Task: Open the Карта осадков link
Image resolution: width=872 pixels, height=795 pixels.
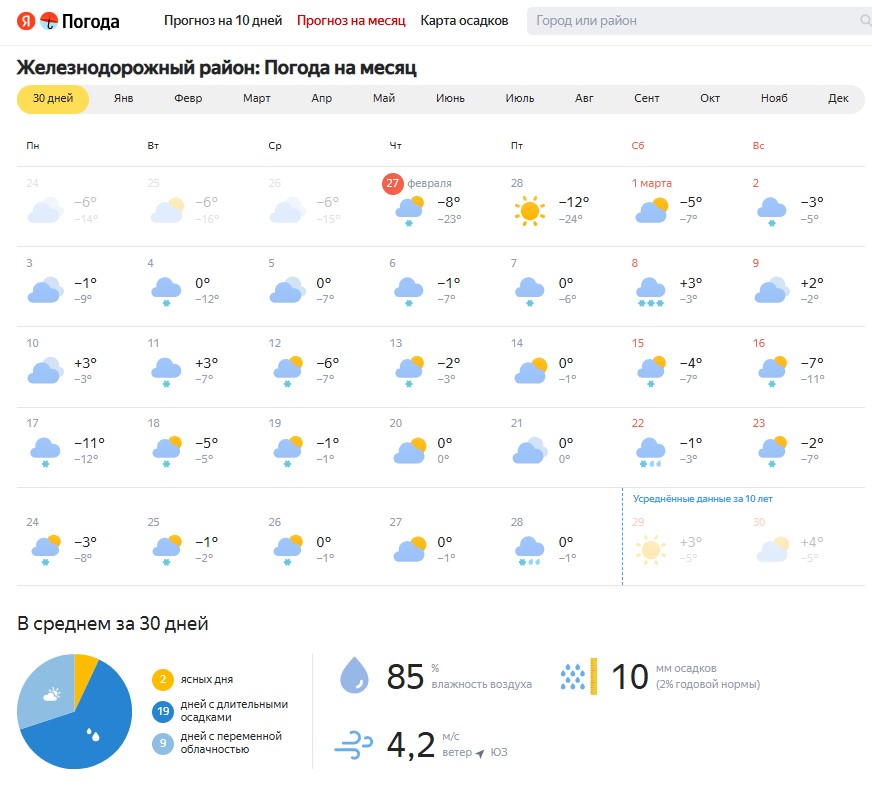Action: coord(464,21)
